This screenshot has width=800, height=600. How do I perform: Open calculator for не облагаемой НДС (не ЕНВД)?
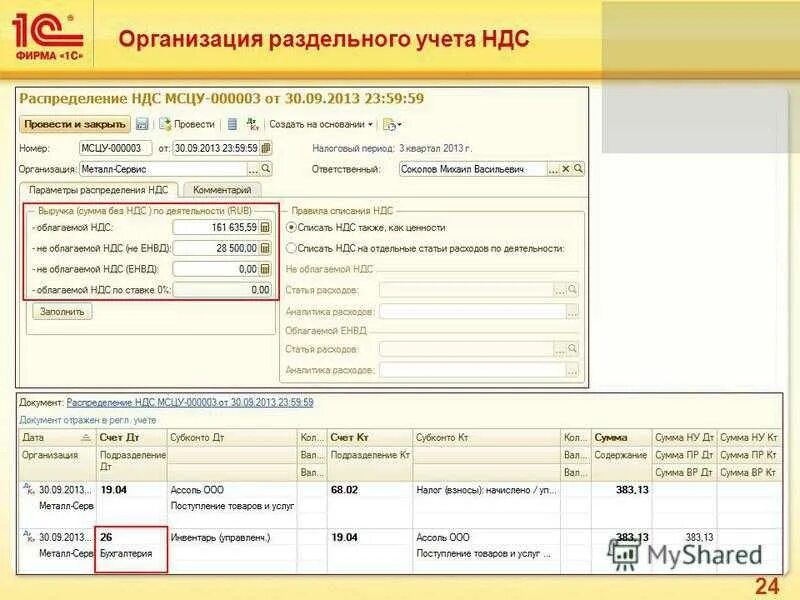pyautogui.click(x=265, y=248)
